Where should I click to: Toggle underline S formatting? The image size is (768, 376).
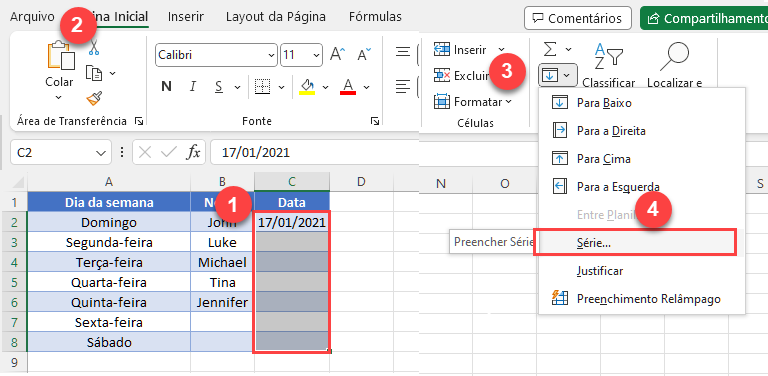click(219, 87)
